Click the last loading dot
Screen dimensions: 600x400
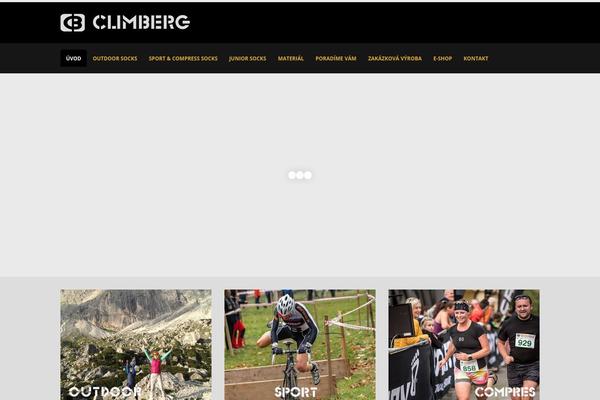(x=308, y=175)
